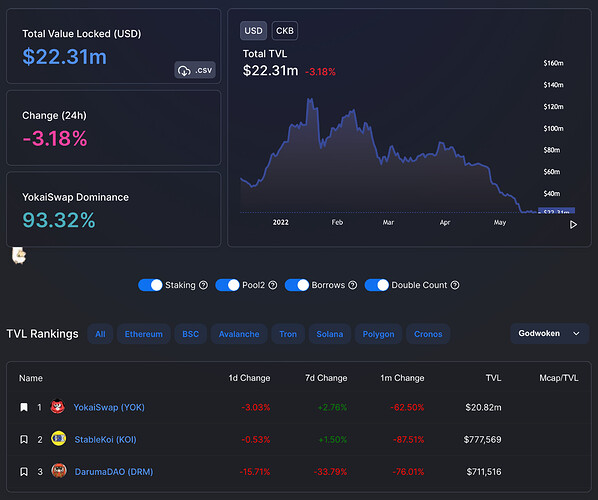
Task: Toggle the Staking switch
Action: tap(150, 285)
